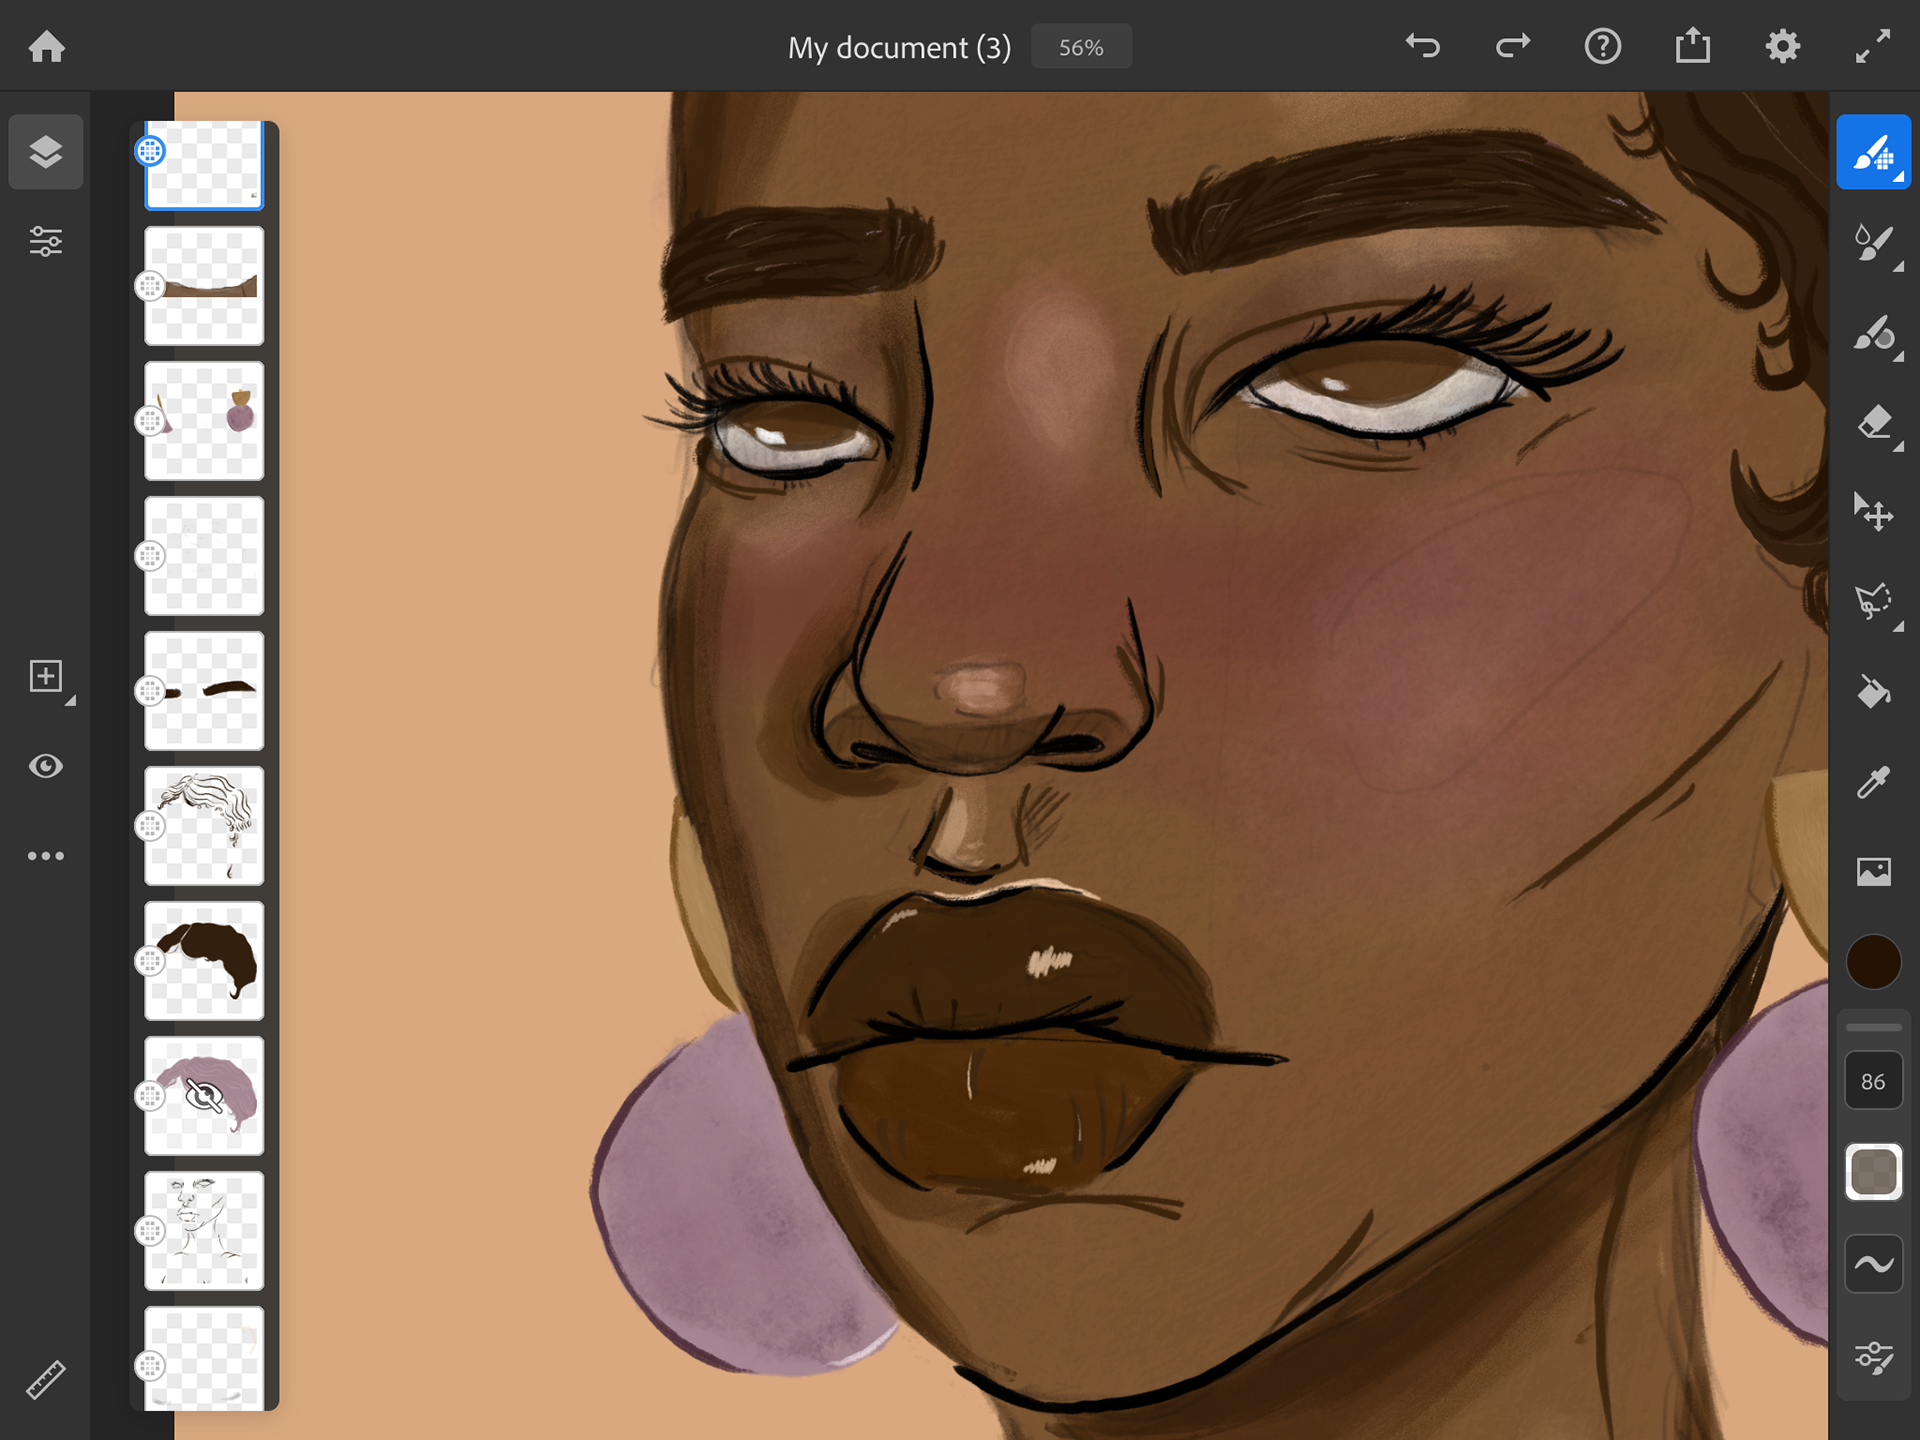Screen dimensions: 1920x1440
Task: Select the Paint Bucket fill tool
Action: pyautogui.click(x=1872, y=691)
